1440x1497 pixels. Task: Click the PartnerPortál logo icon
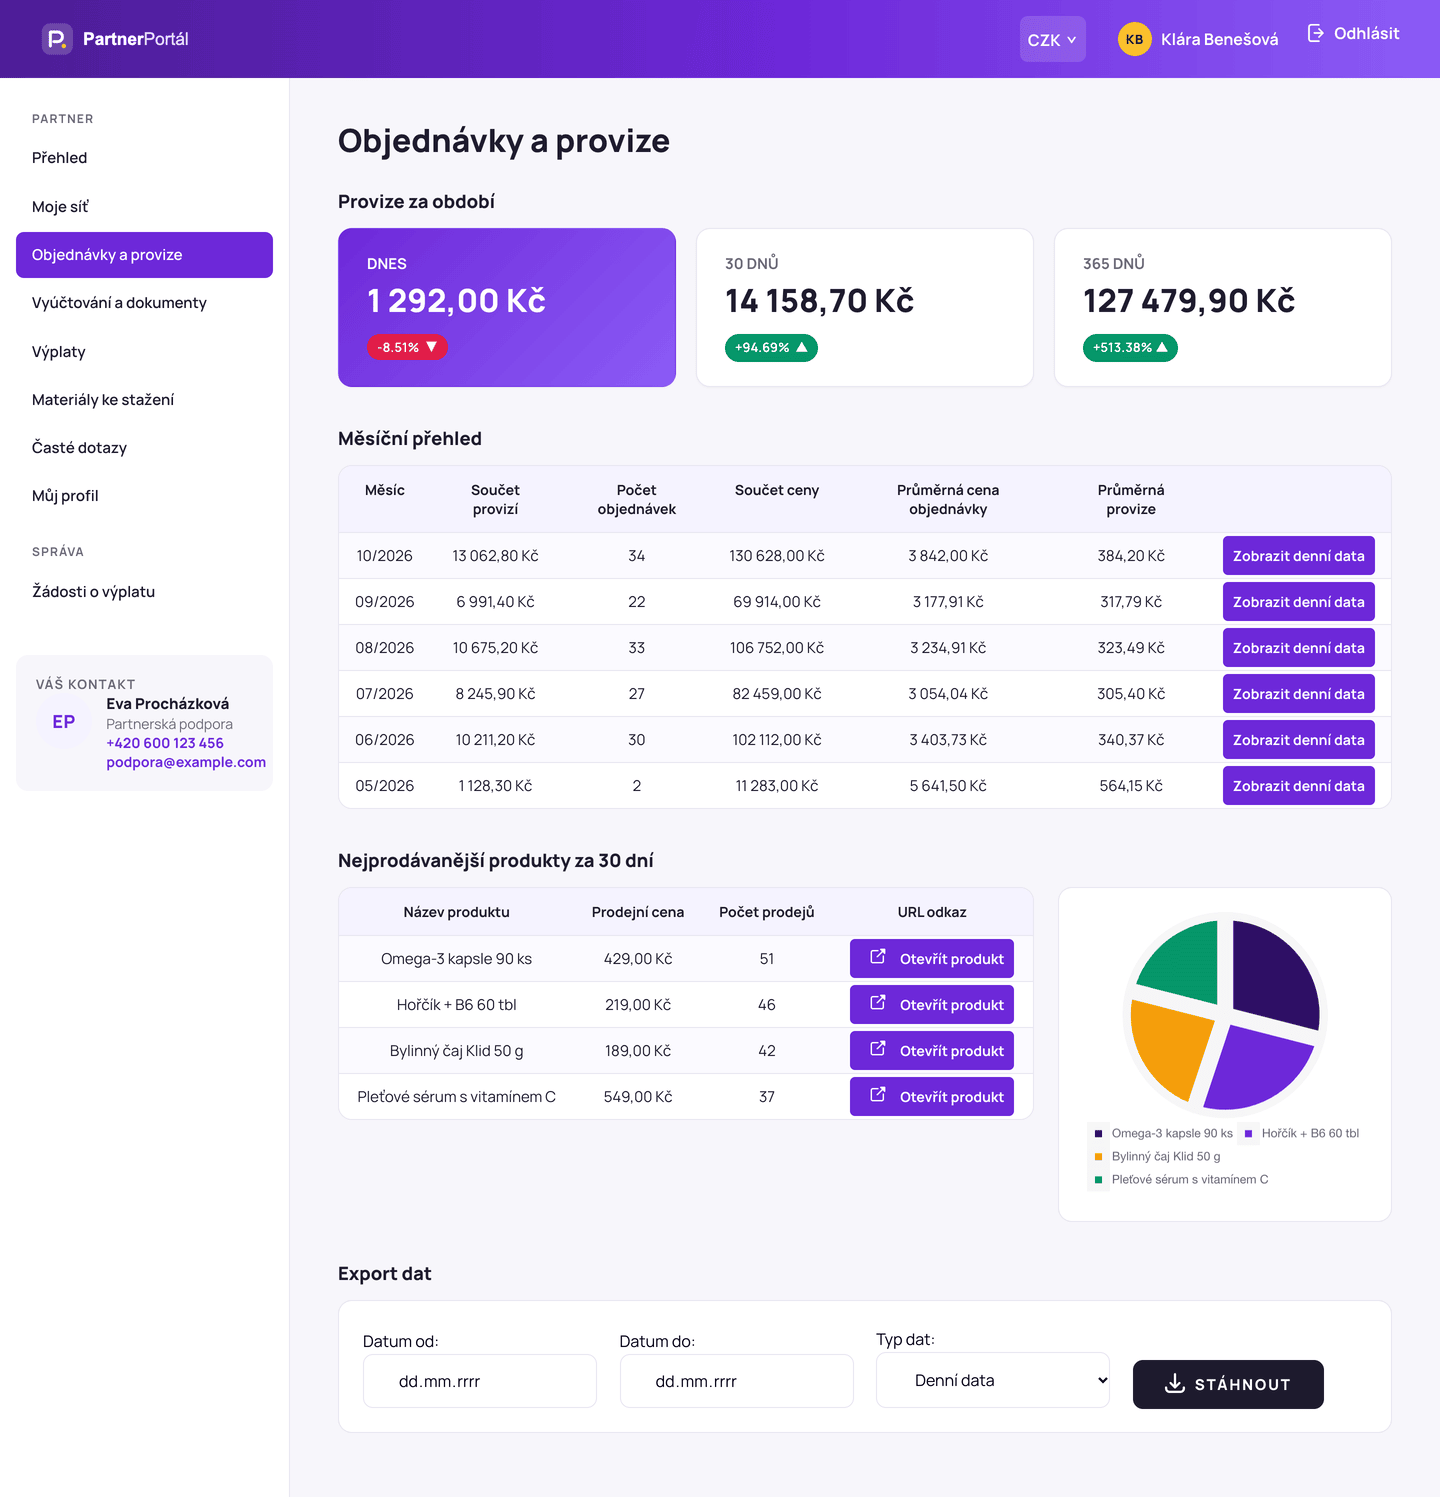57,39
